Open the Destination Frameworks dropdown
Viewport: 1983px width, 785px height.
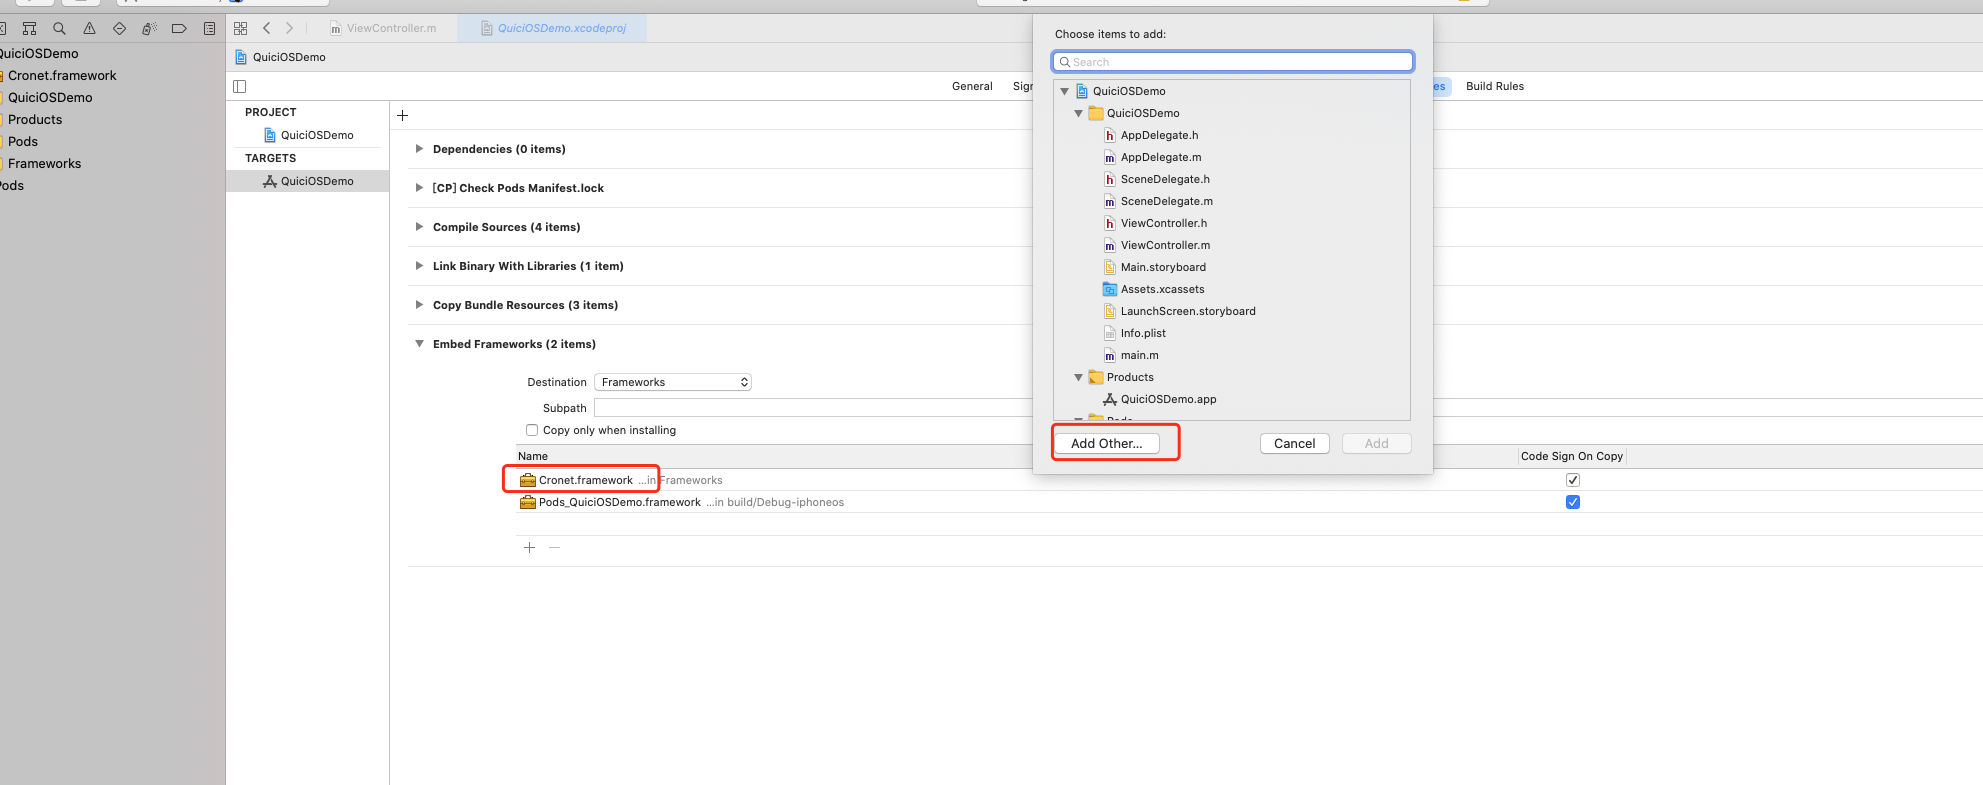[x=673, y=382]
